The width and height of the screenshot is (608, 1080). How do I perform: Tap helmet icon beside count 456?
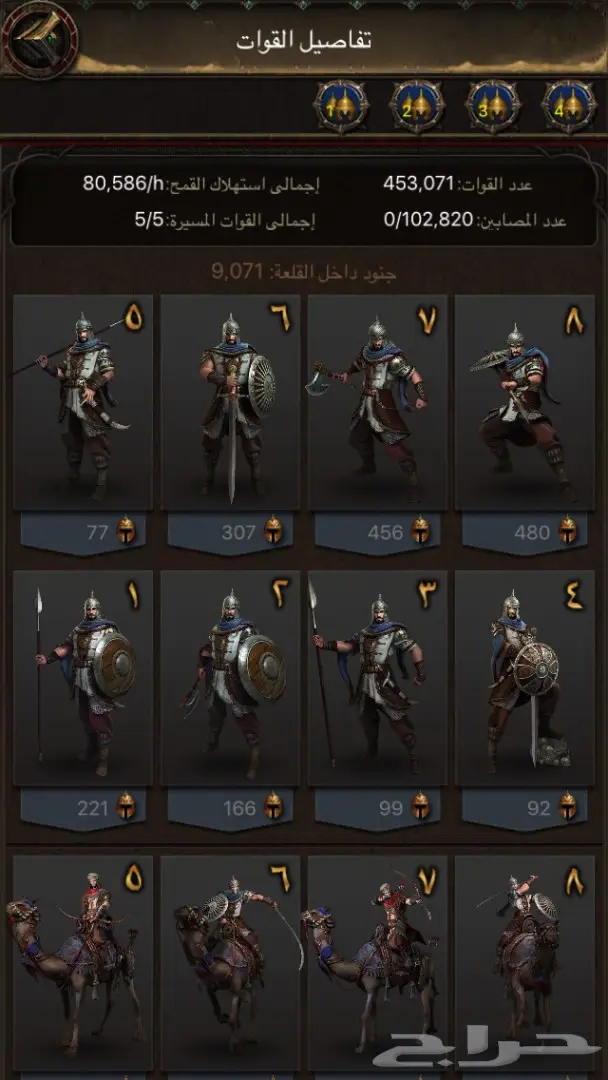tap(421, 530)
